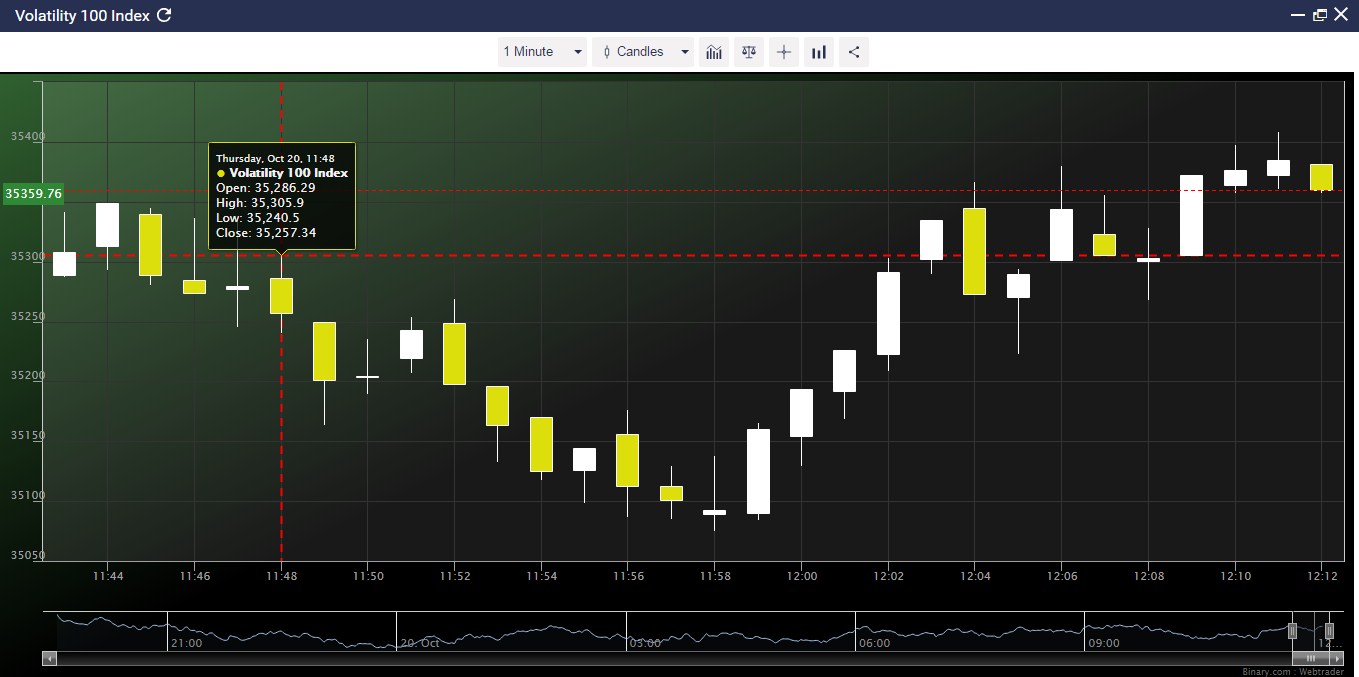Click the 35400 price axis label
The image size is (1359, 677).
click(27, 137)
